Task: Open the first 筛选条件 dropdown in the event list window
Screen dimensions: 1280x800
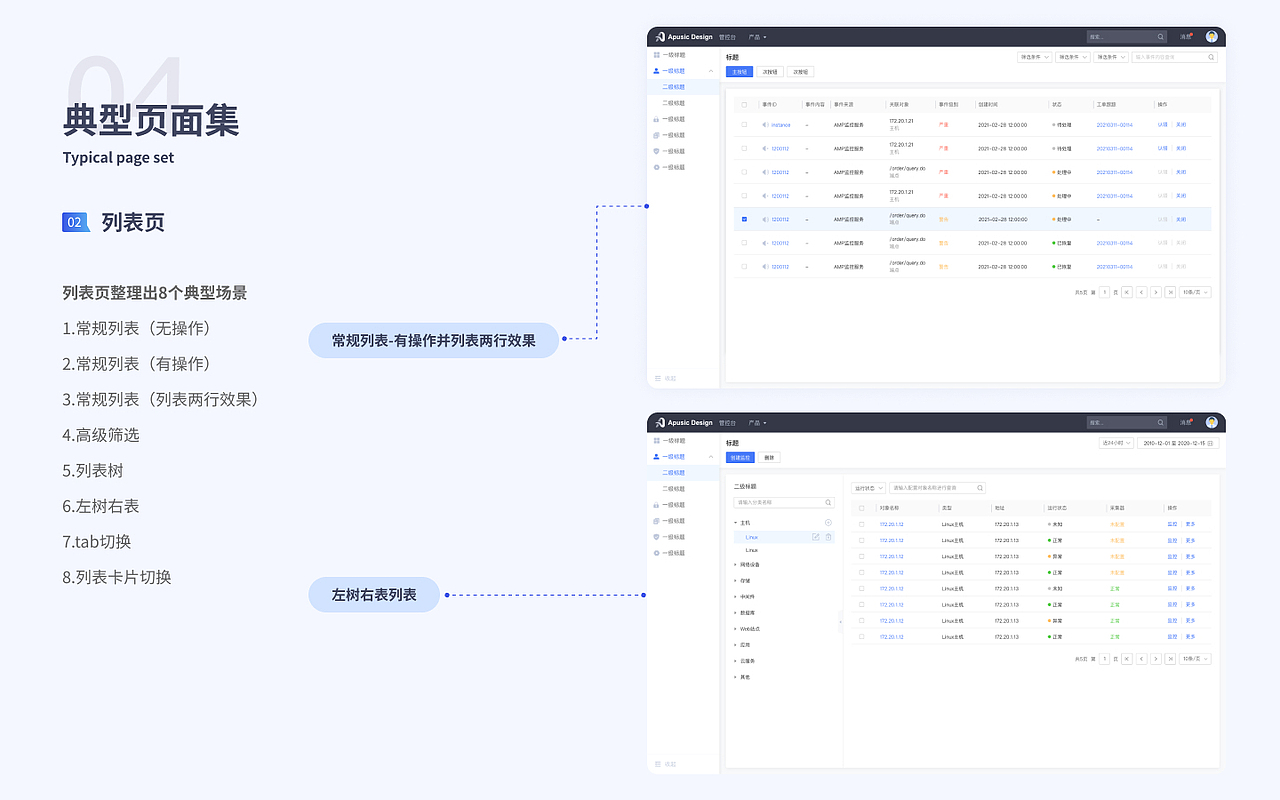Action: [x=1035, y=57]
